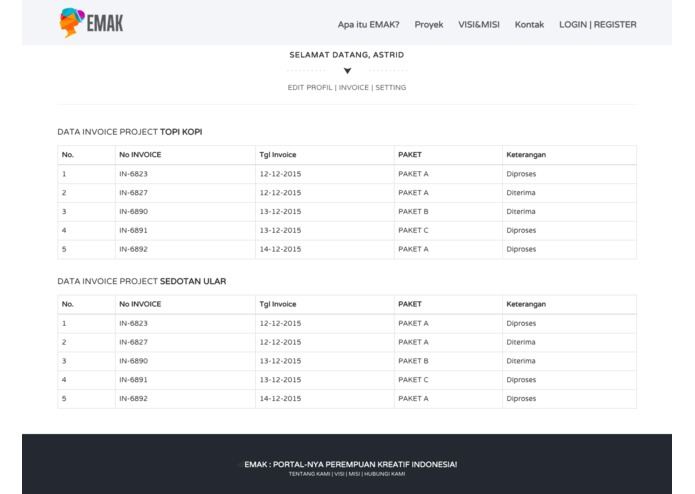Click PAKET C in the Sedotan Ular table
This screenshot has width=695, height=494.
pyautogui.click(x=413, y=380)
